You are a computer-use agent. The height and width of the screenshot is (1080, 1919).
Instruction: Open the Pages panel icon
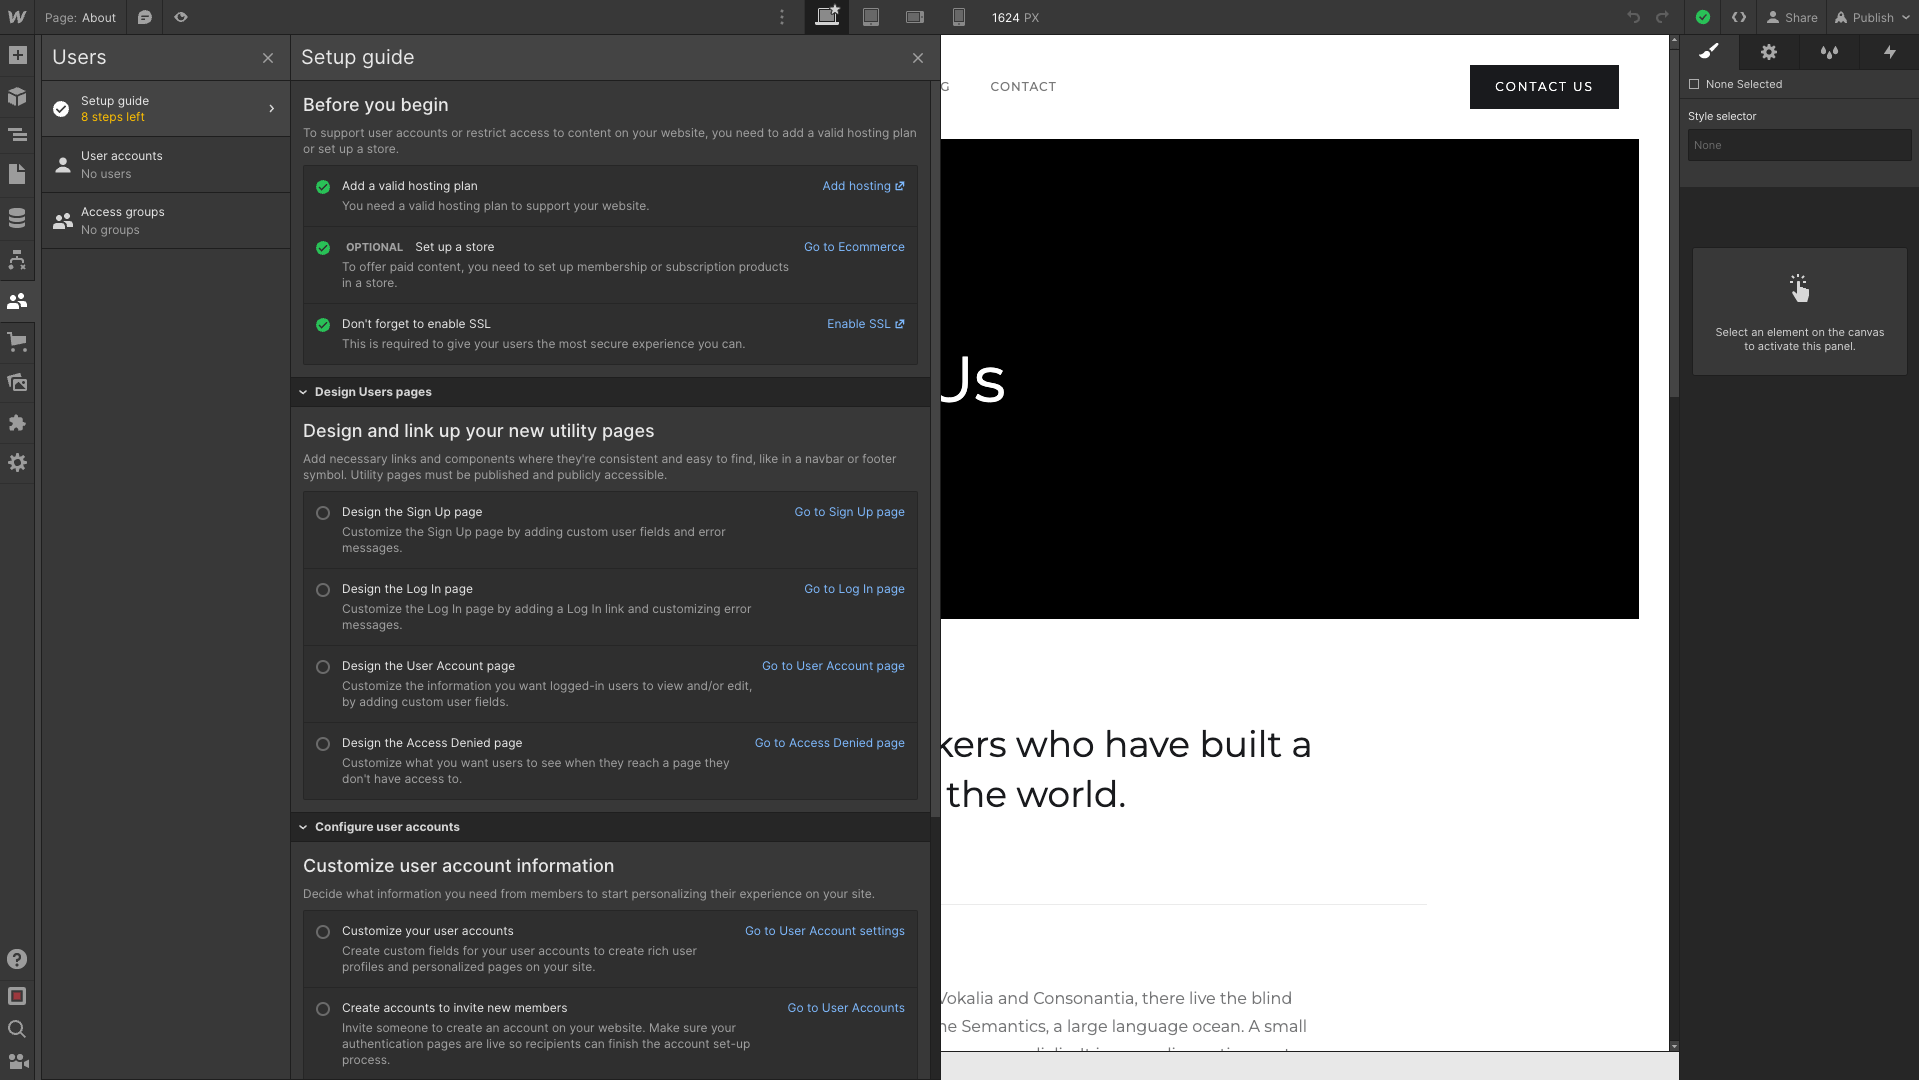(17, 174)
